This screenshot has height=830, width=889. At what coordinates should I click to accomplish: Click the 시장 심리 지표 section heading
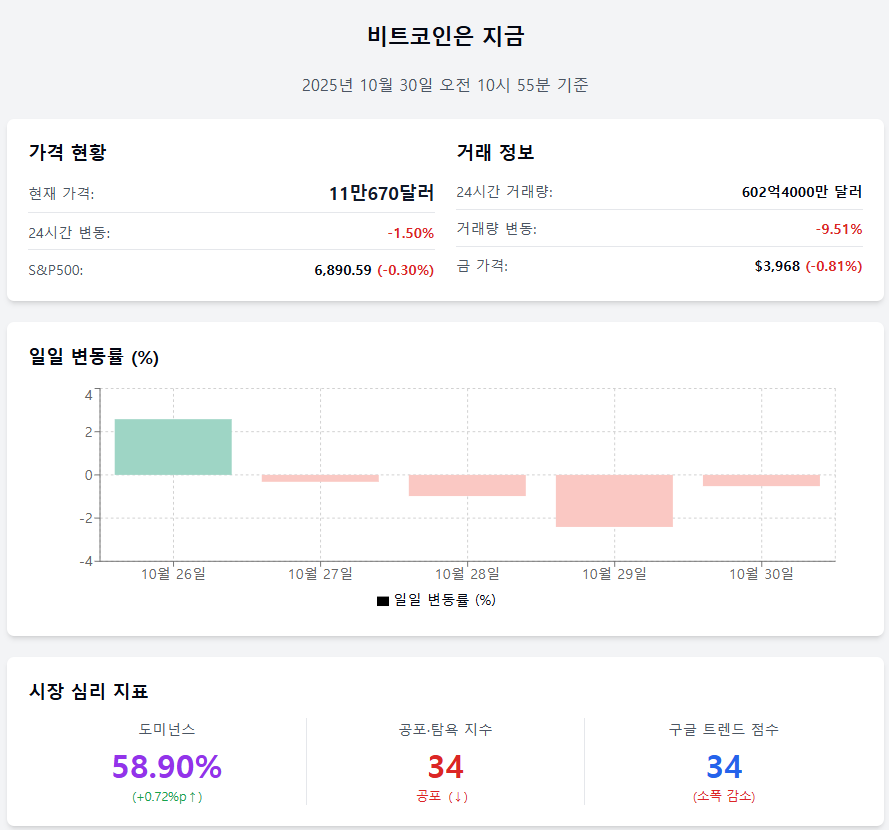point(89,691)
